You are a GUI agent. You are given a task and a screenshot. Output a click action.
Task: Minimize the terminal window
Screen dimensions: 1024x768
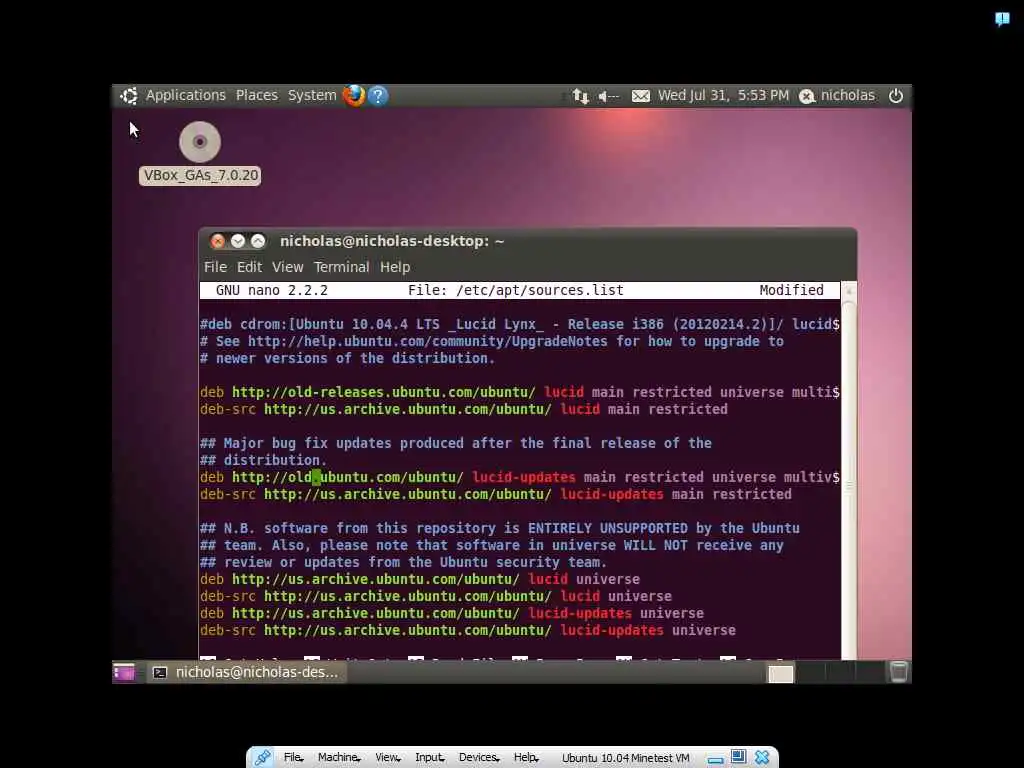click(238, 241)
